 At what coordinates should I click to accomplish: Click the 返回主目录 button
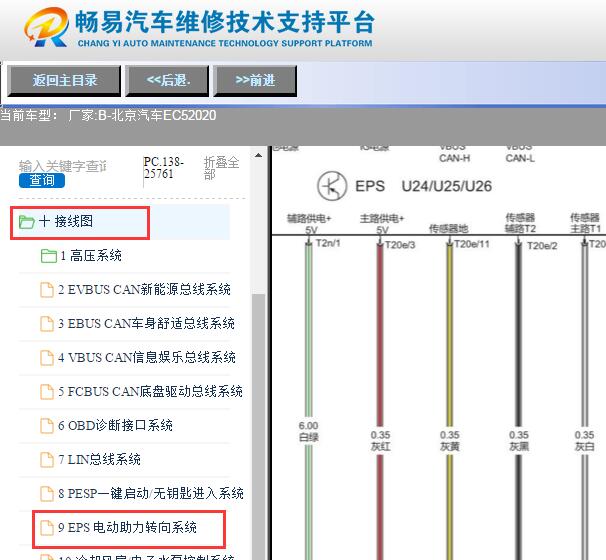(64, 80)
